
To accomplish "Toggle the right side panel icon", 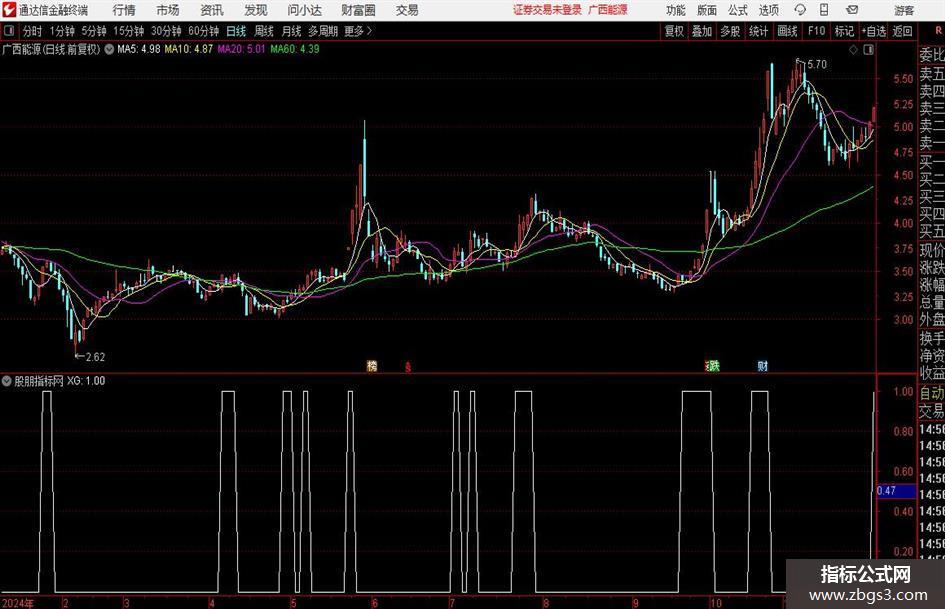I will 868,50.
